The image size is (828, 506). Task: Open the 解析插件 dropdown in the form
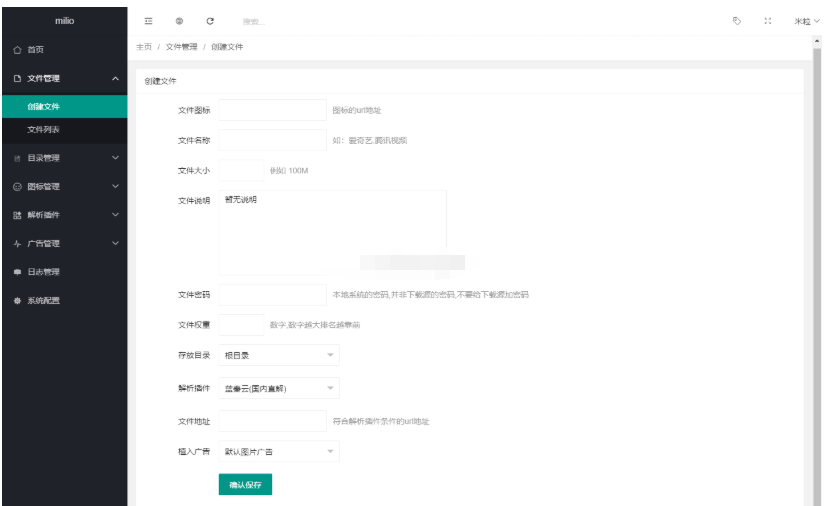coord(279,388)
